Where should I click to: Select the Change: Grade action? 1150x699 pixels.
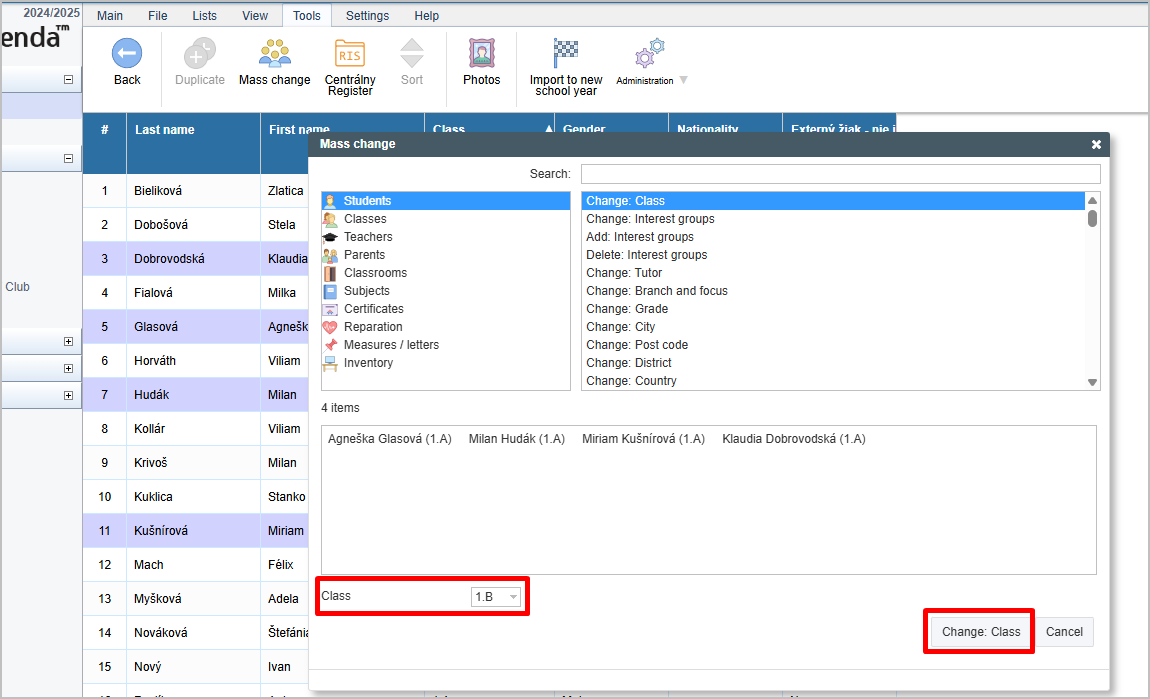[x=833, y=309]
